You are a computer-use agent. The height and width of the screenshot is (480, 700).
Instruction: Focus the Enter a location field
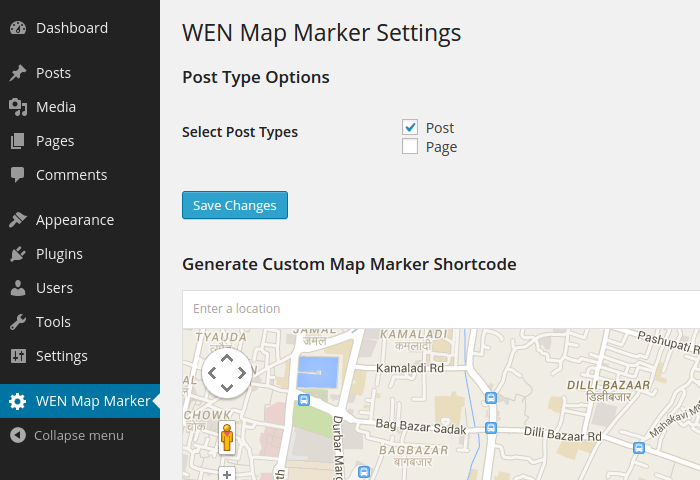coord(440,309)
